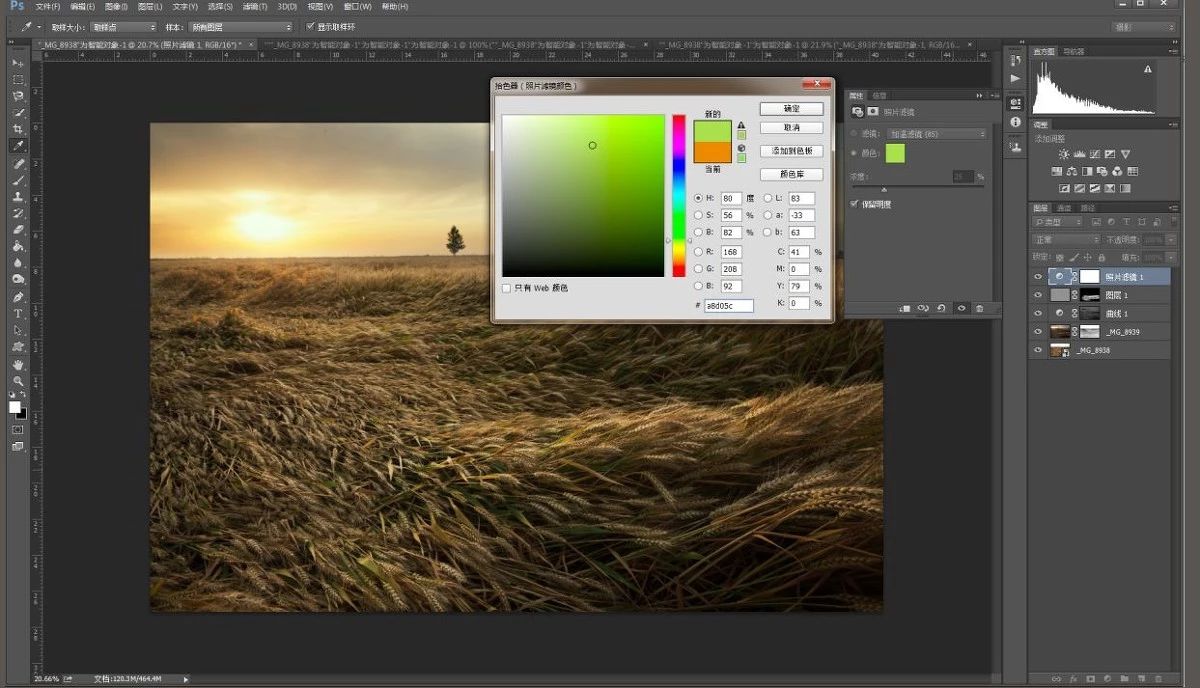
Task: Switch to the 通道 channels tab
Action: (1064, 208)
